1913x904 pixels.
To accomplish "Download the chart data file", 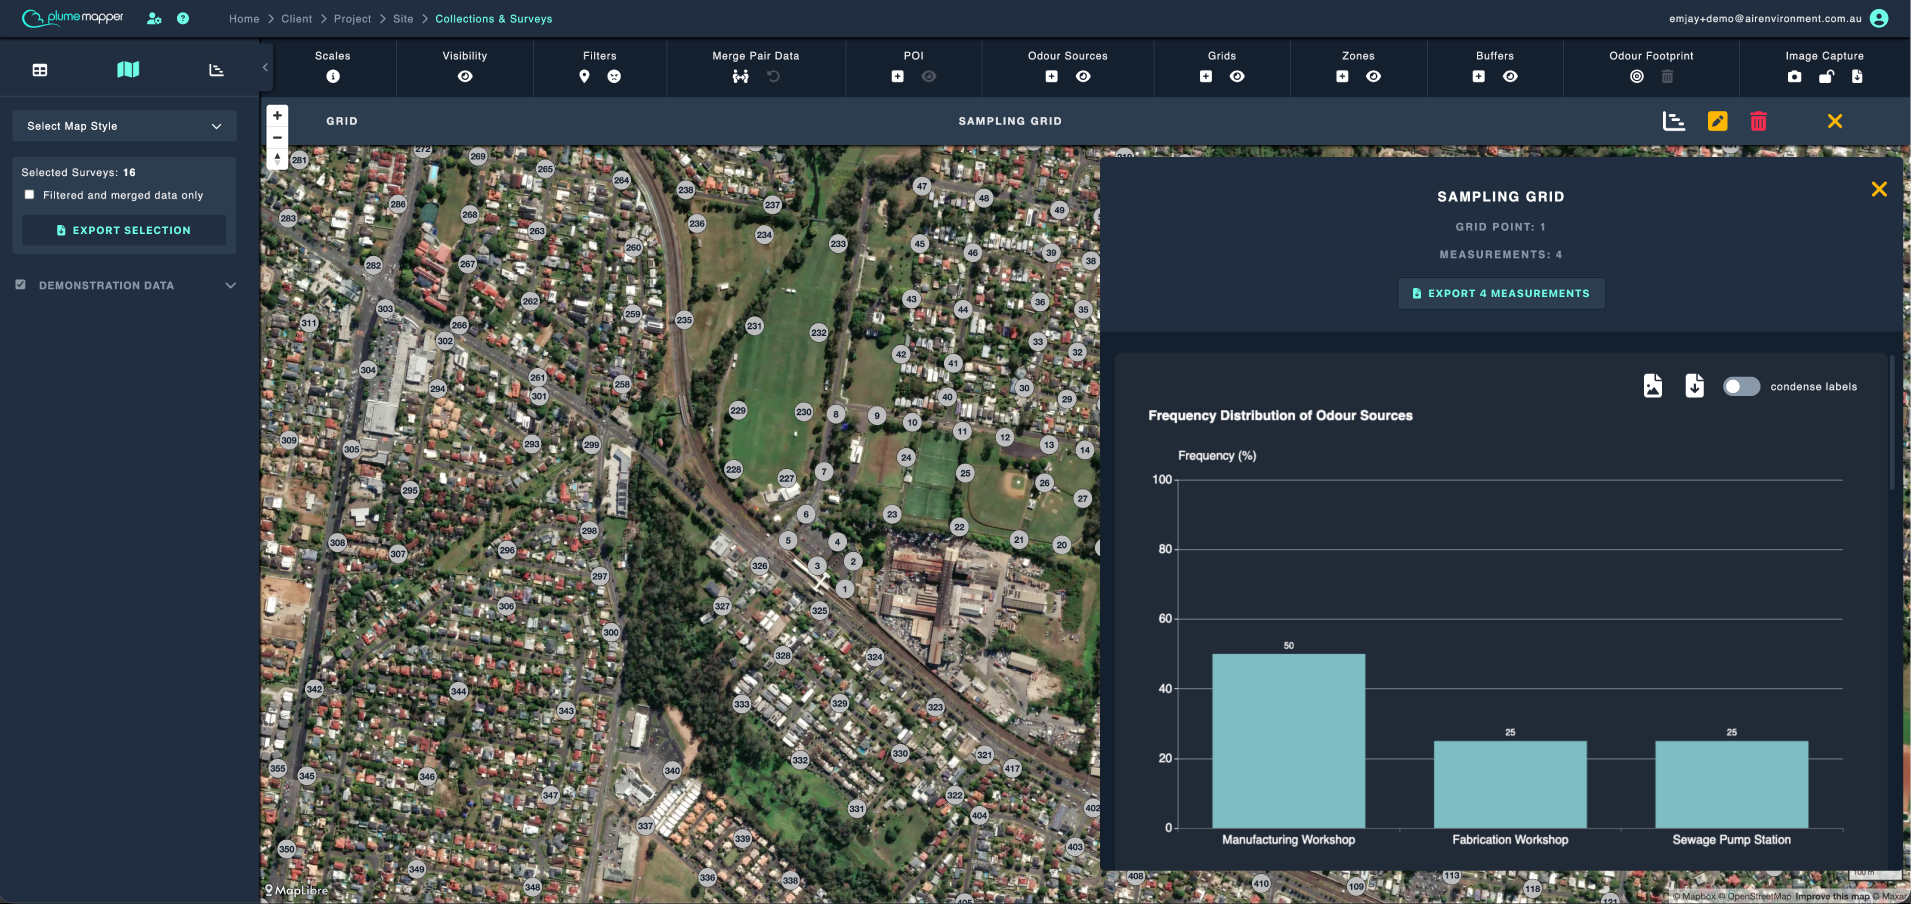I will point(1695,386).
